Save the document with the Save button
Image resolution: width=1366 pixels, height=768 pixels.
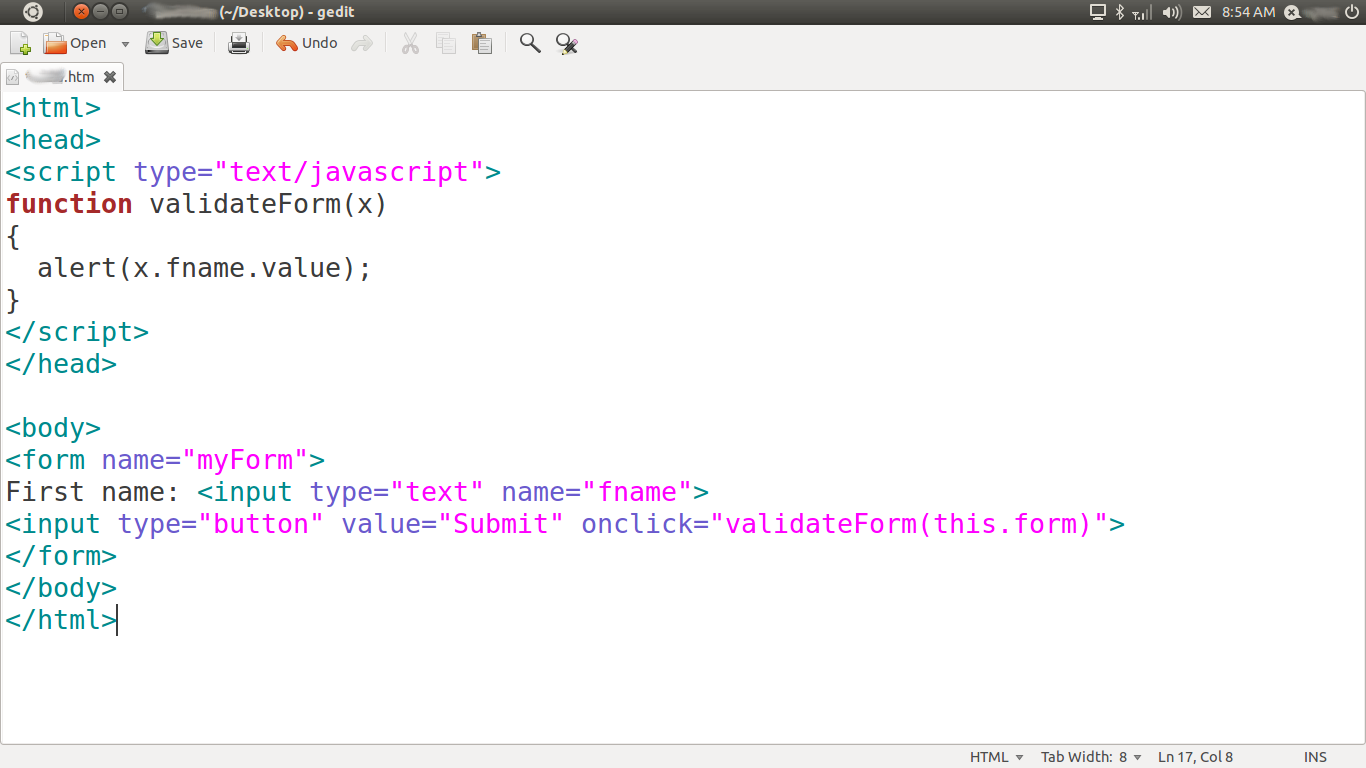[x=174, y=43]
